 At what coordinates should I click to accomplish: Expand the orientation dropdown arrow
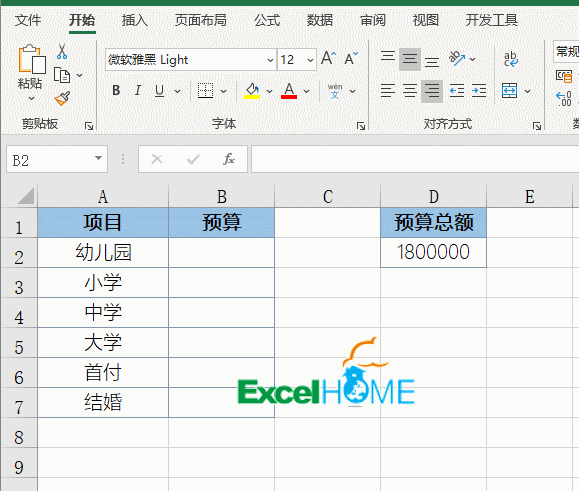point(472,59)
